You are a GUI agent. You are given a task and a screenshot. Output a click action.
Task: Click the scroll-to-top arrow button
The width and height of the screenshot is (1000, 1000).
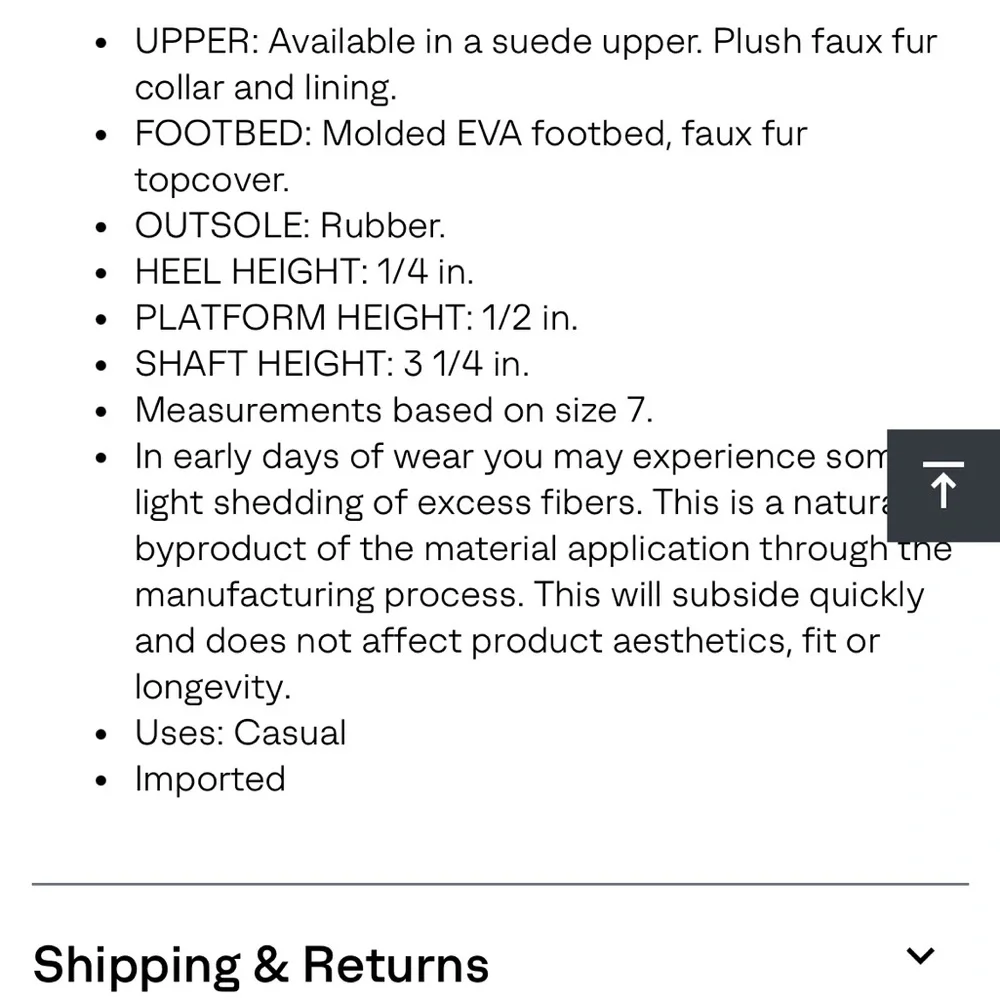(943, 486)
